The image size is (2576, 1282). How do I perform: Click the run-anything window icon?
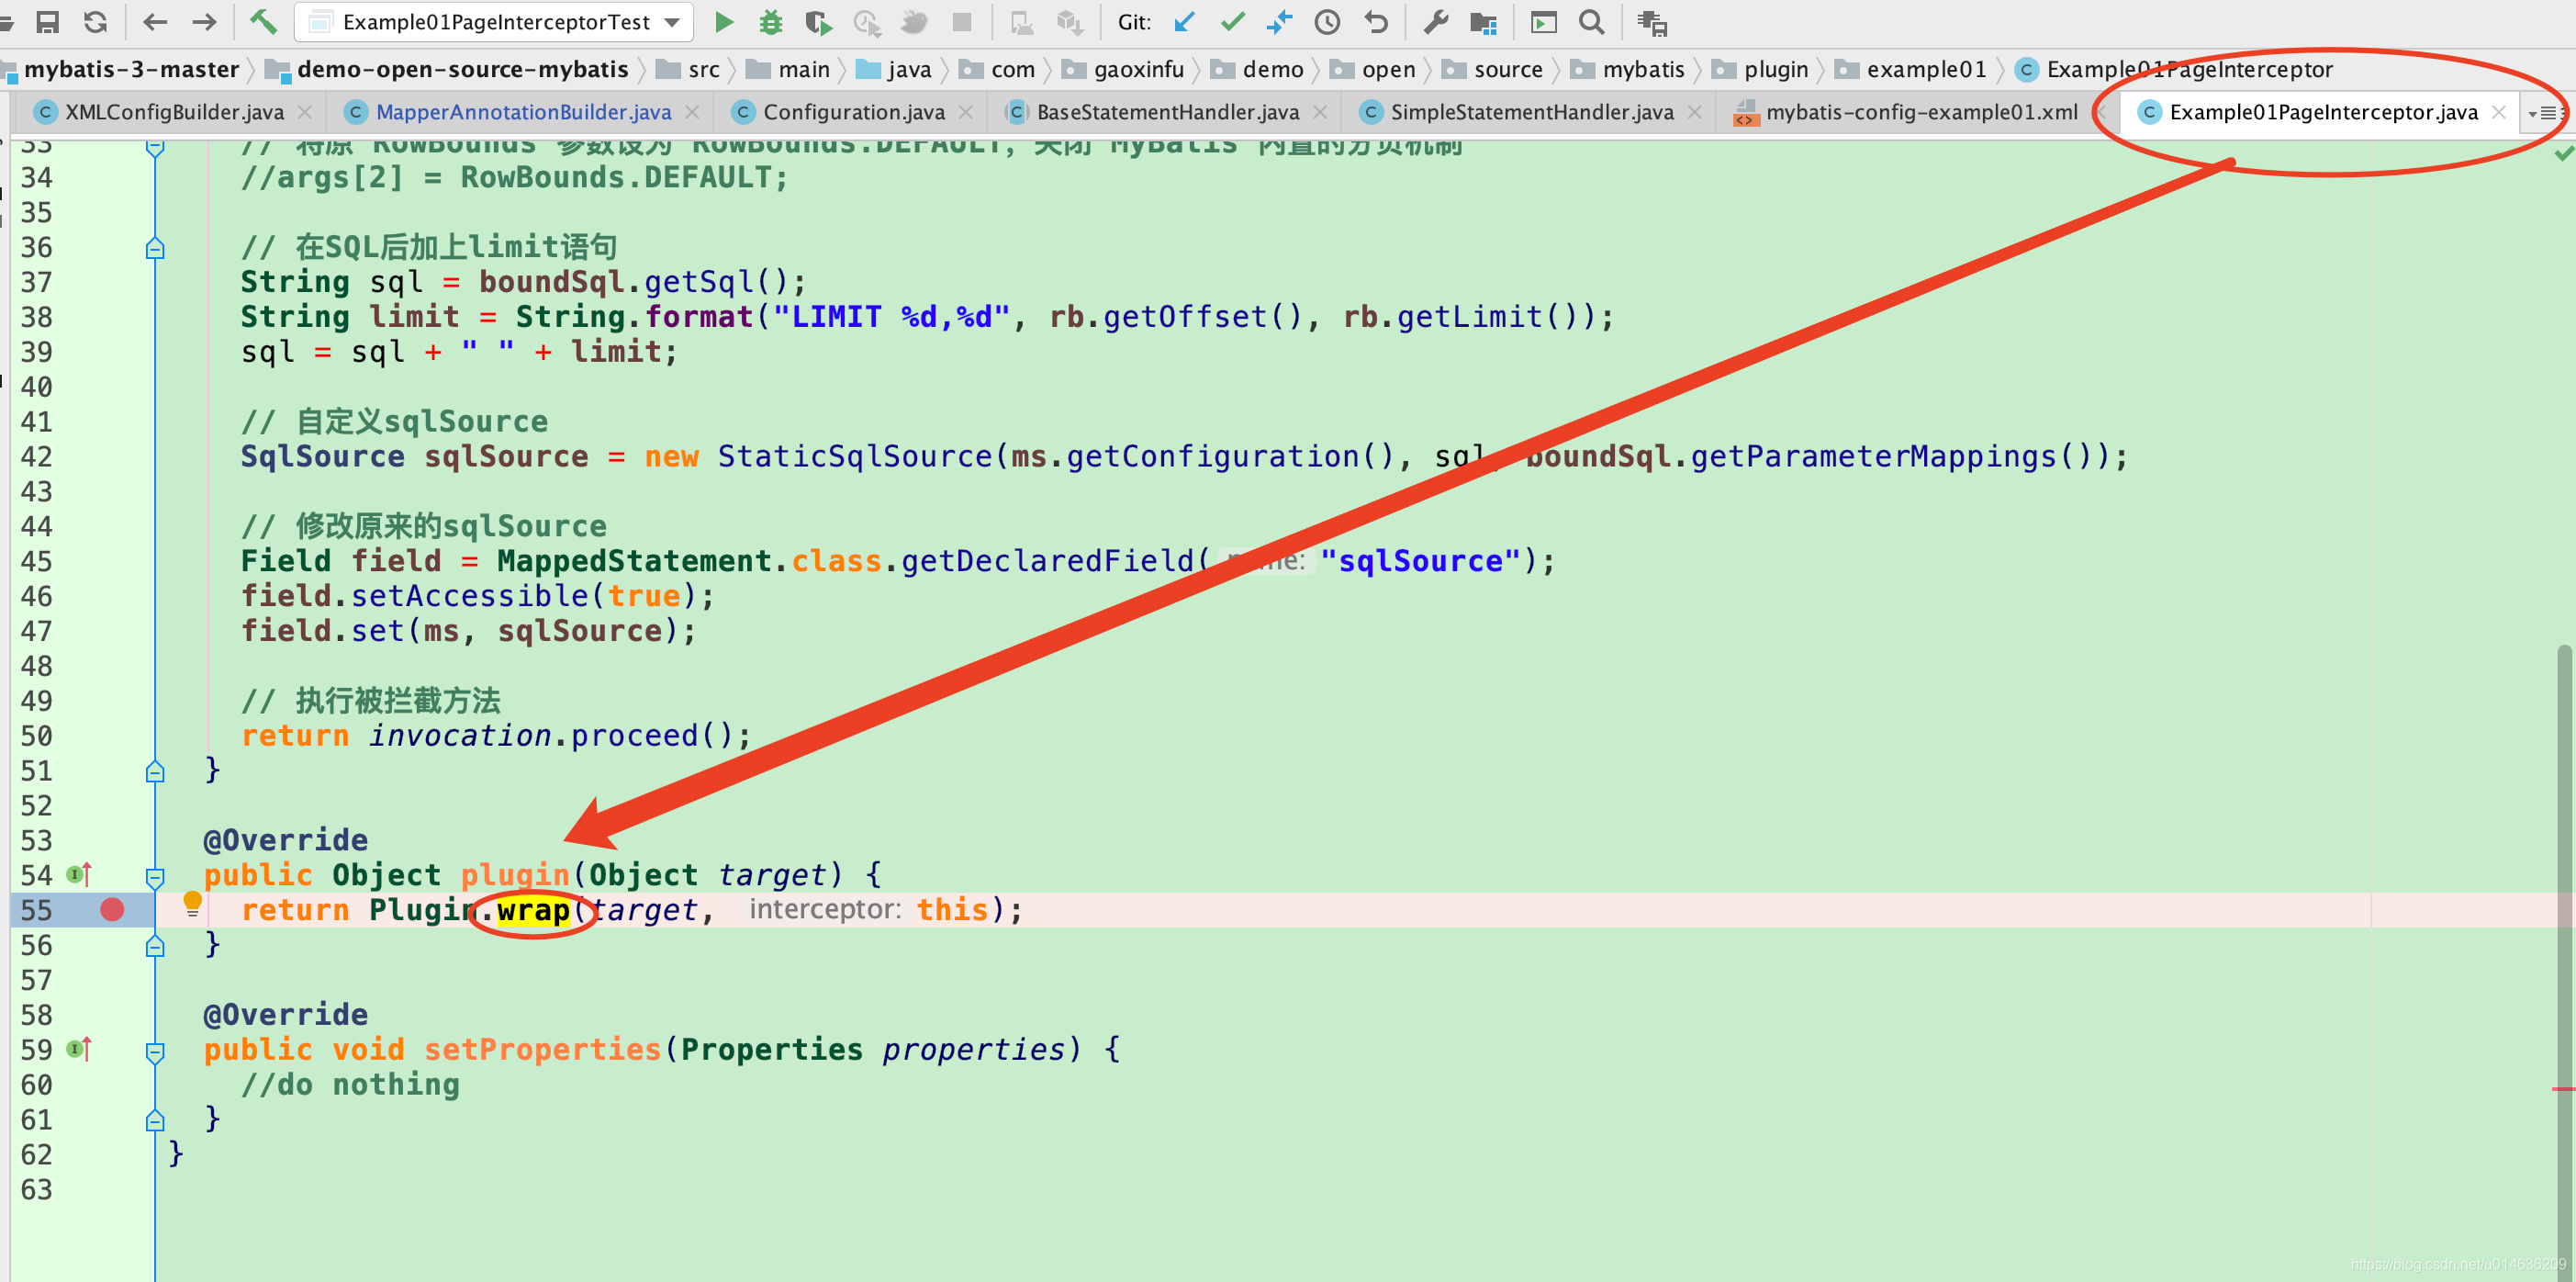1544,22
